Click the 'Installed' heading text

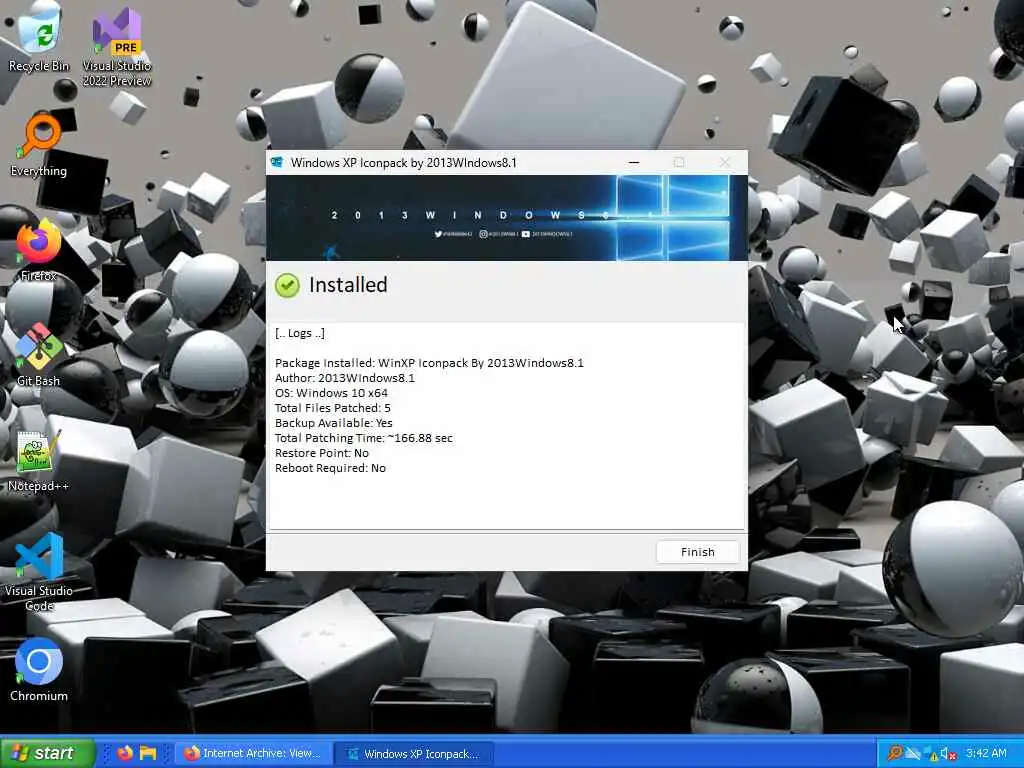(348, 285)
